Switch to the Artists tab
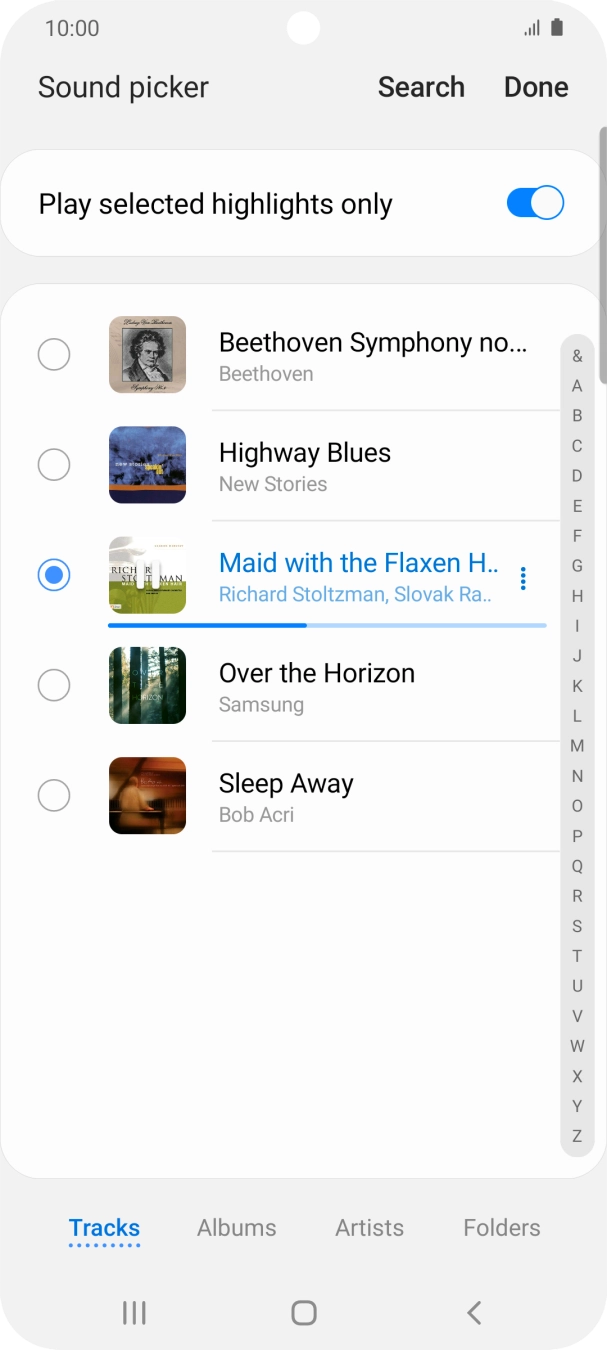This screenshot has height=1350, width=607. click(370, 1228)
